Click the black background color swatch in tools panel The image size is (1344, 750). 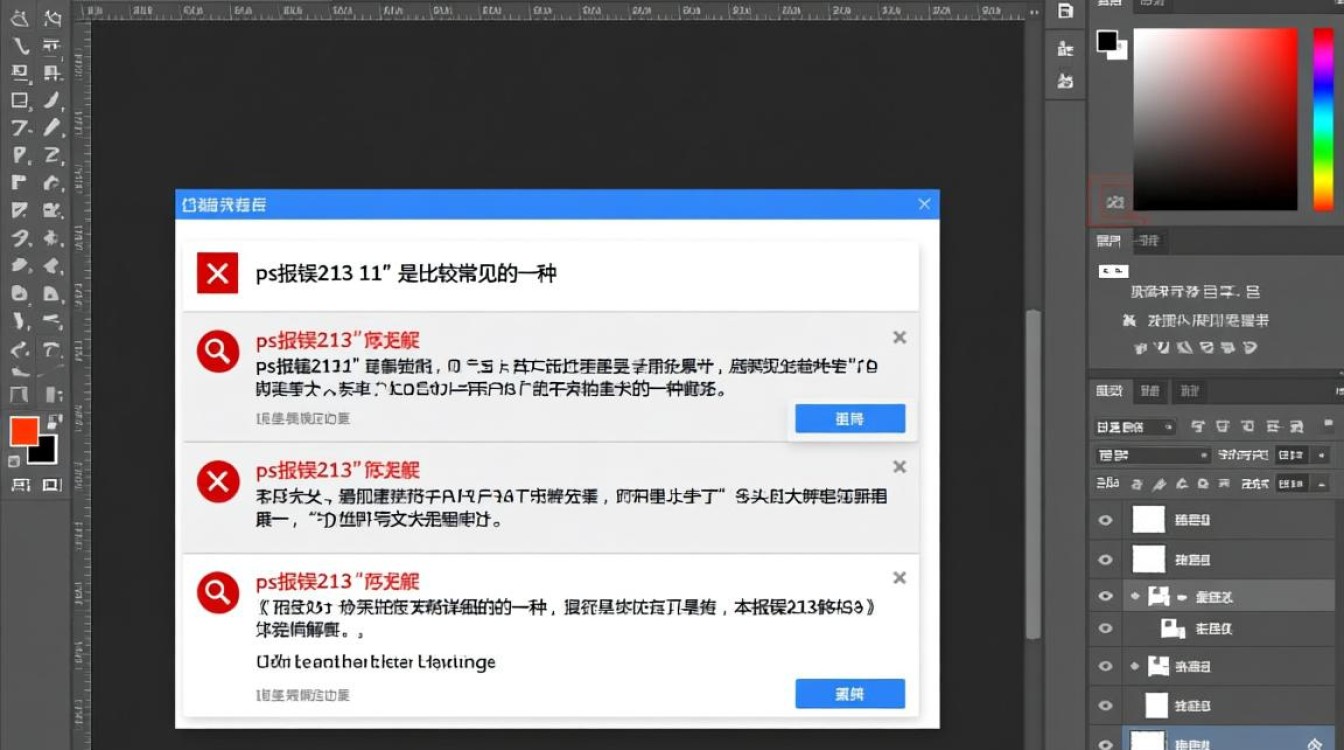[x=42, y=450]
